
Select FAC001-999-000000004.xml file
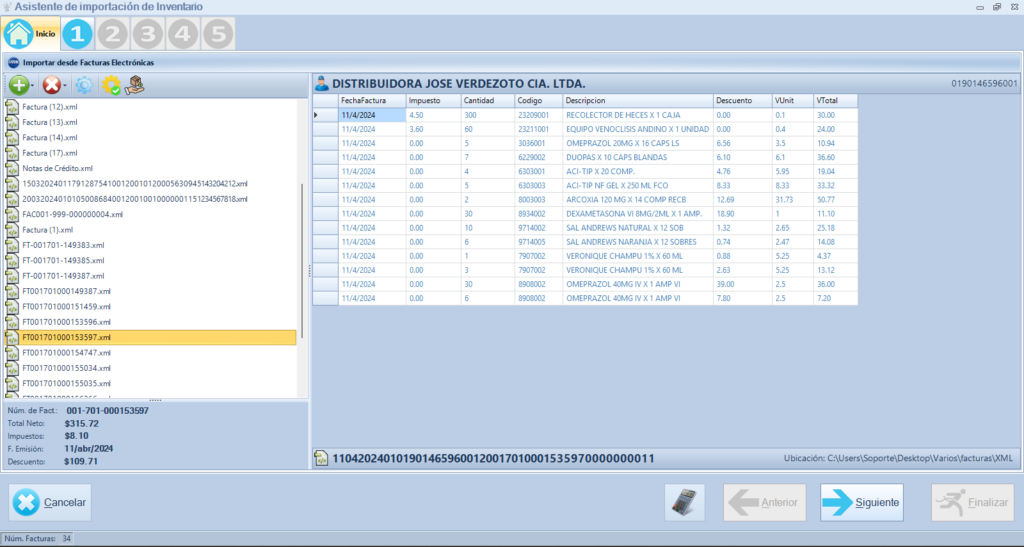[72, 214]
